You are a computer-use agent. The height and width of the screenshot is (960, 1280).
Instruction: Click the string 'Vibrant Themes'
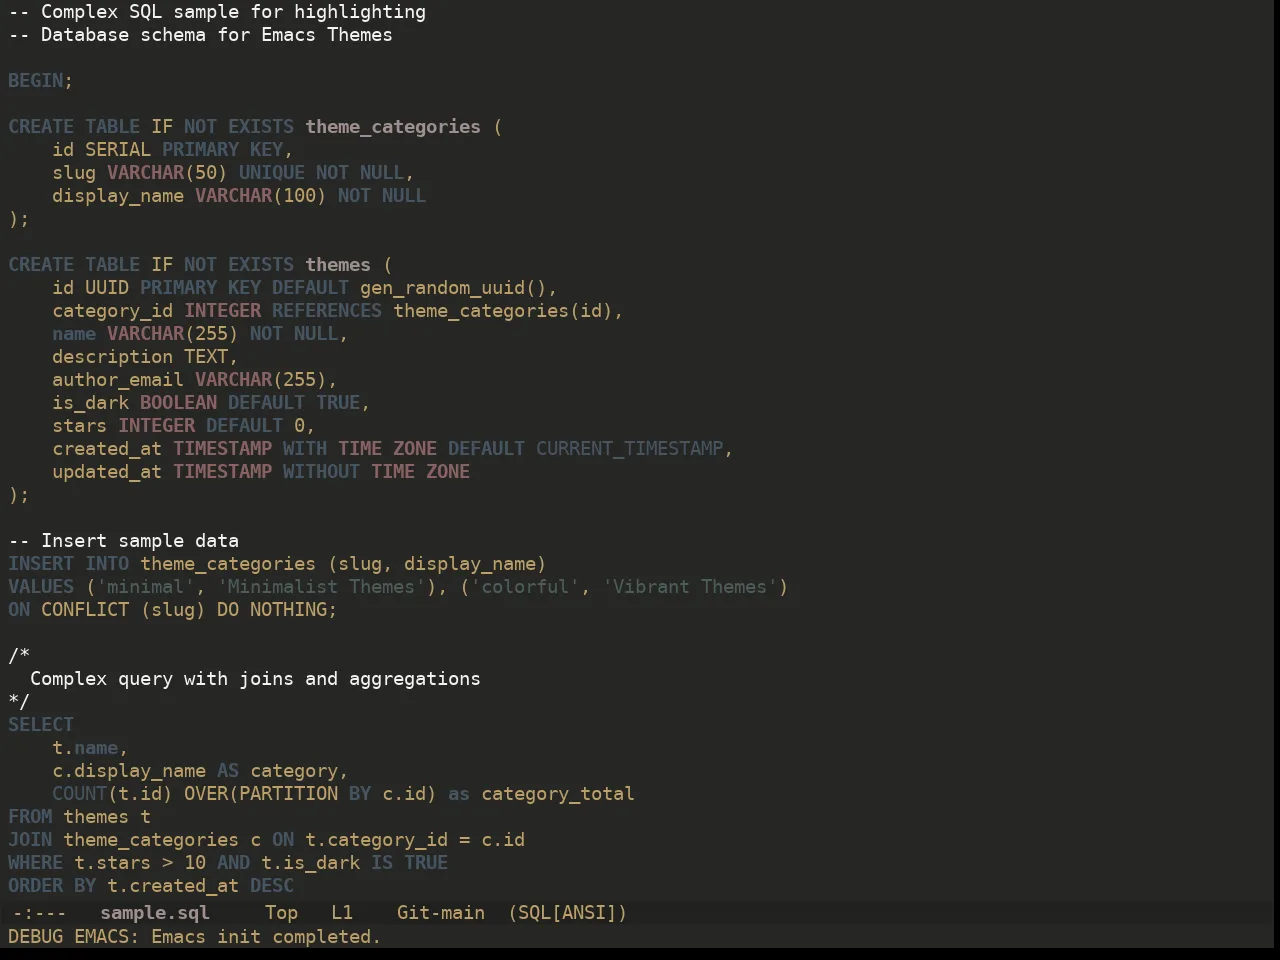click(x=690, y=586)
